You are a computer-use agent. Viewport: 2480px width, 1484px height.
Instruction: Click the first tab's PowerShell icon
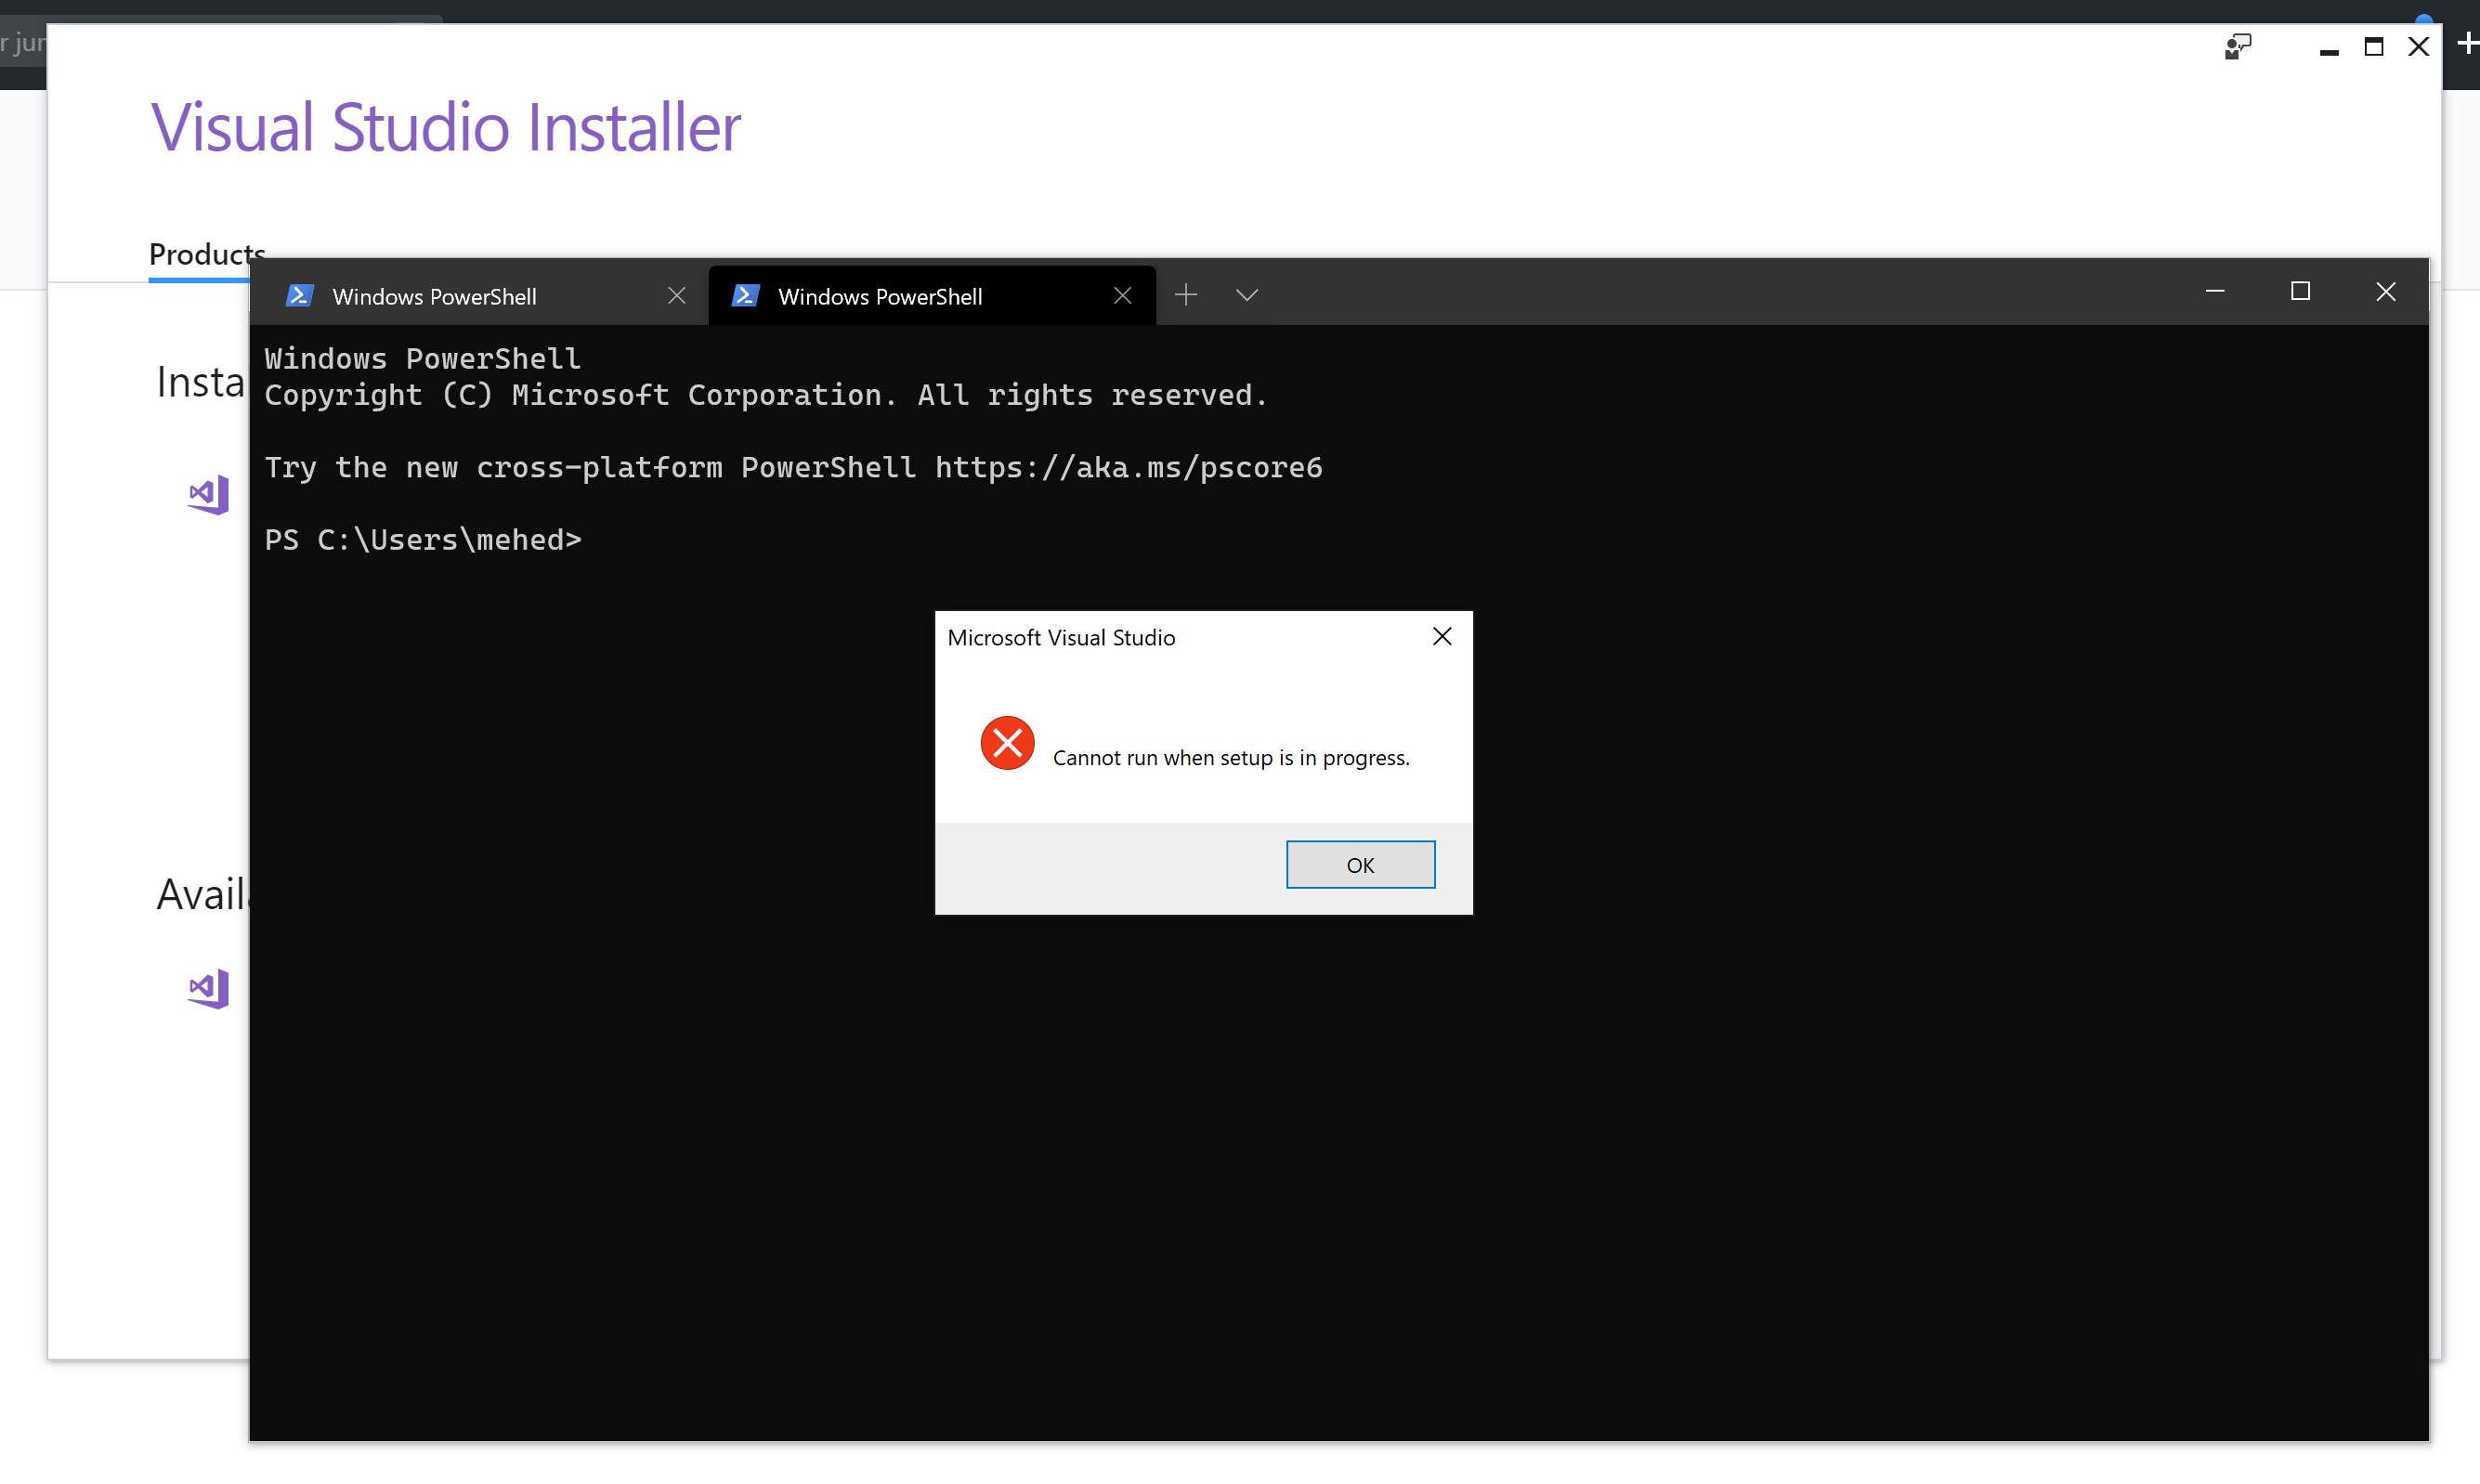[299, 296]
